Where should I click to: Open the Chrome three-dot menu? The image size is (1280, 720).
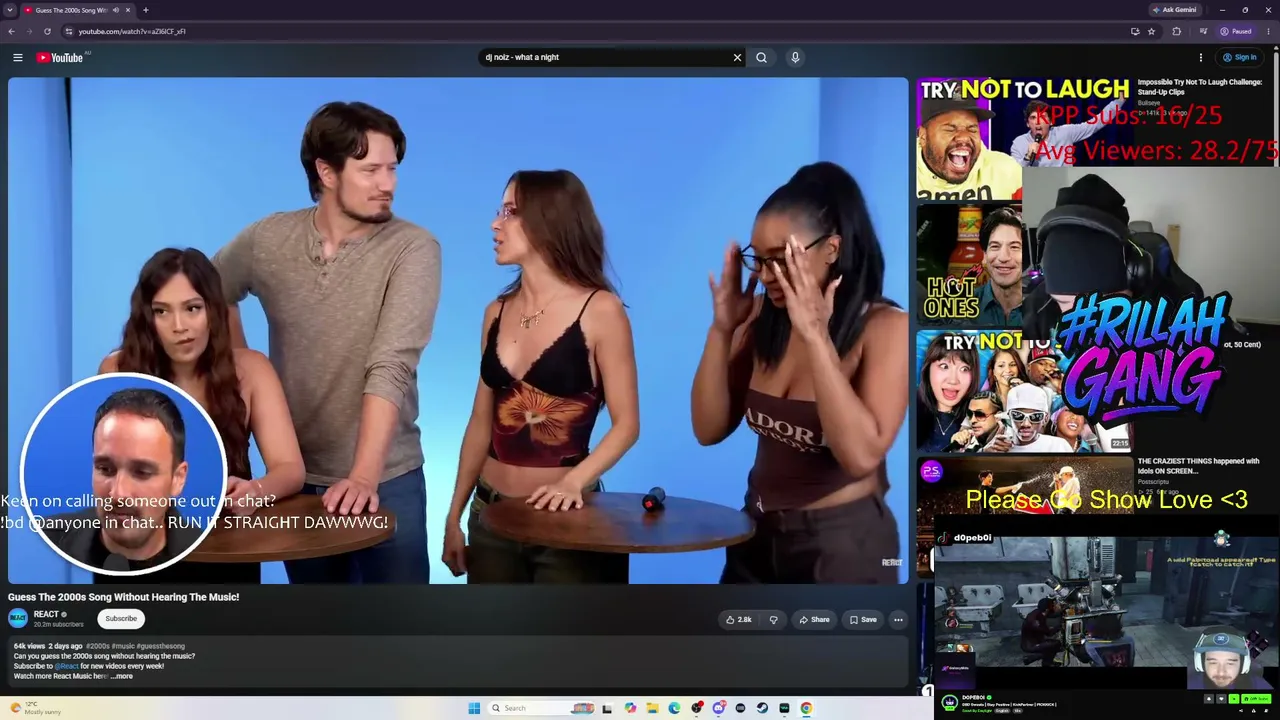click(x=1268, y=31)
